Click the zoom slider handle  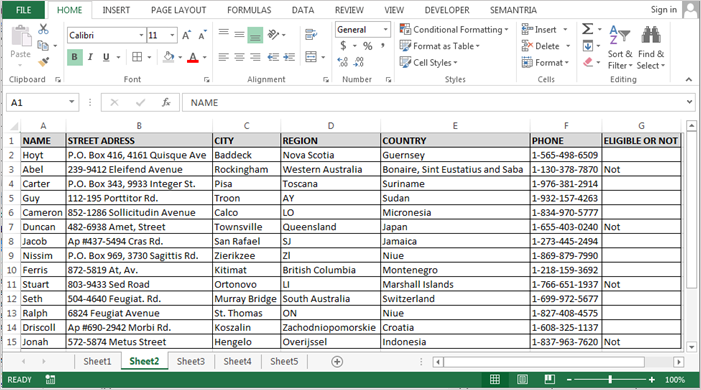pyautogui.click(x=610, y=379)
